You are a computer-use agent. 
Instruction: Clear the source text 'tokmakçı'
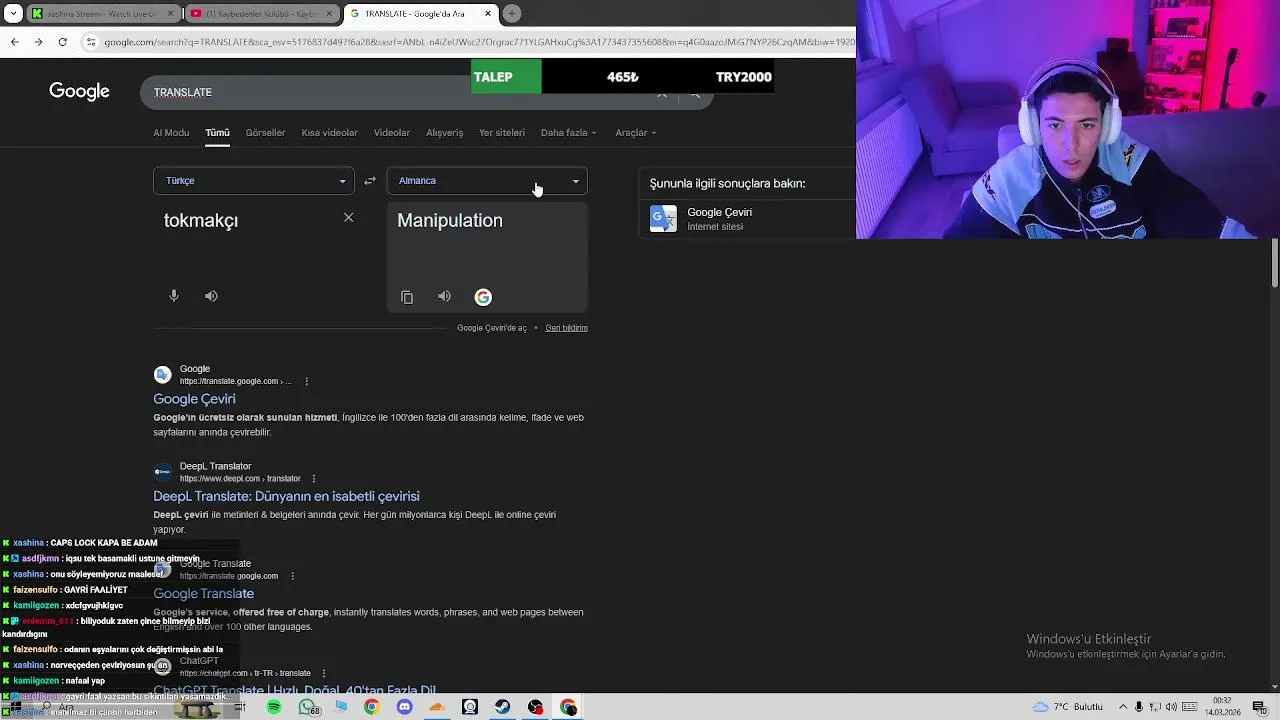click(348, 217)
